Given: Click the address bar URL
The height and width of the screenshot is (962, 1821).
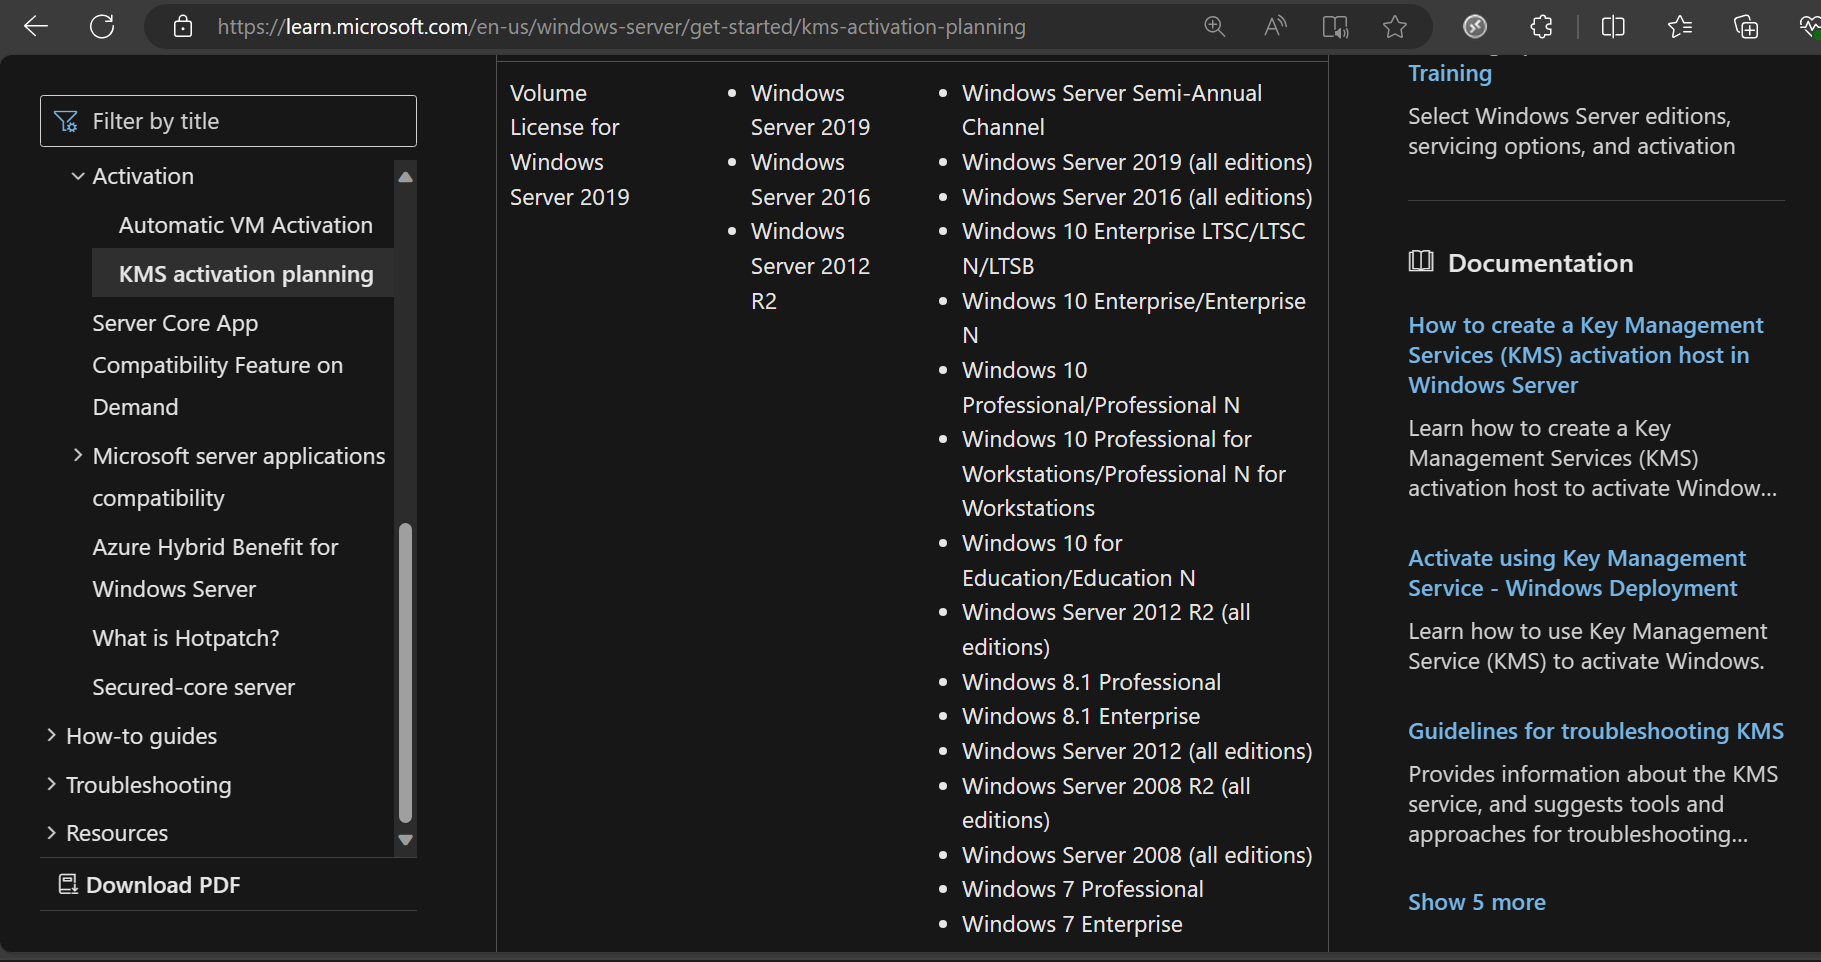Looking at the screenshot, I should 621,27.
